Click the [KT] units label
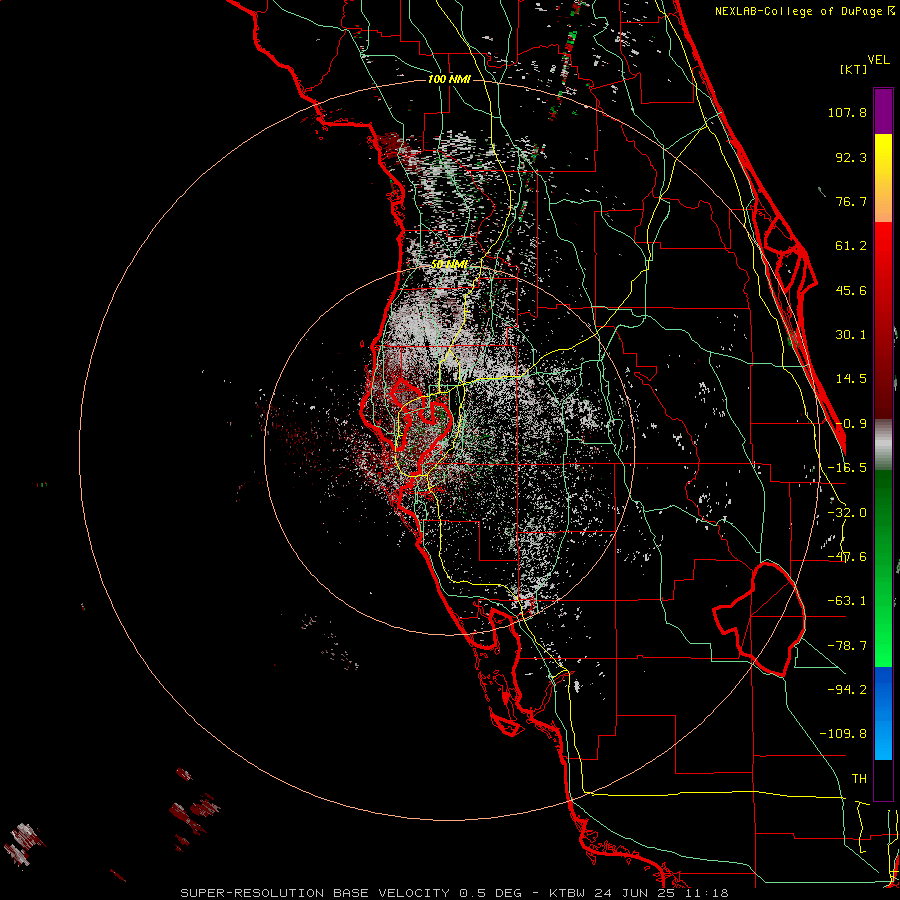This screenshot has width=900, height=900. (x=854, y=69)
